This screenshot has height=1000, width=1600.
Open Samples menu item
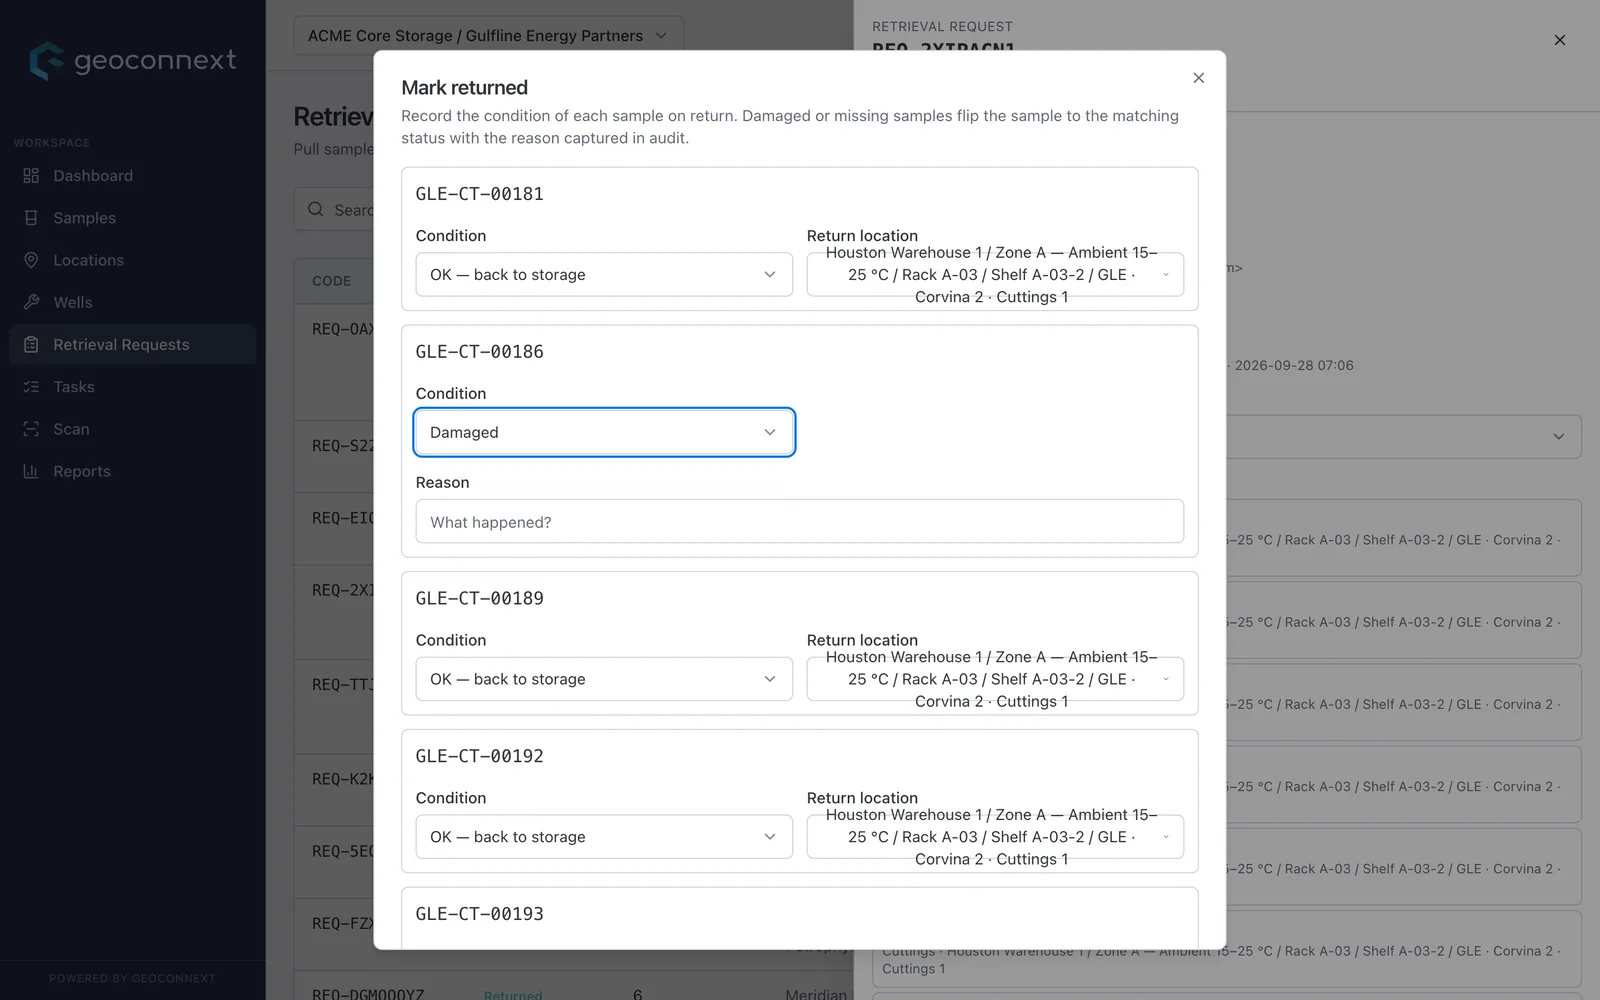pyautogui.click(x=132, y=218)
